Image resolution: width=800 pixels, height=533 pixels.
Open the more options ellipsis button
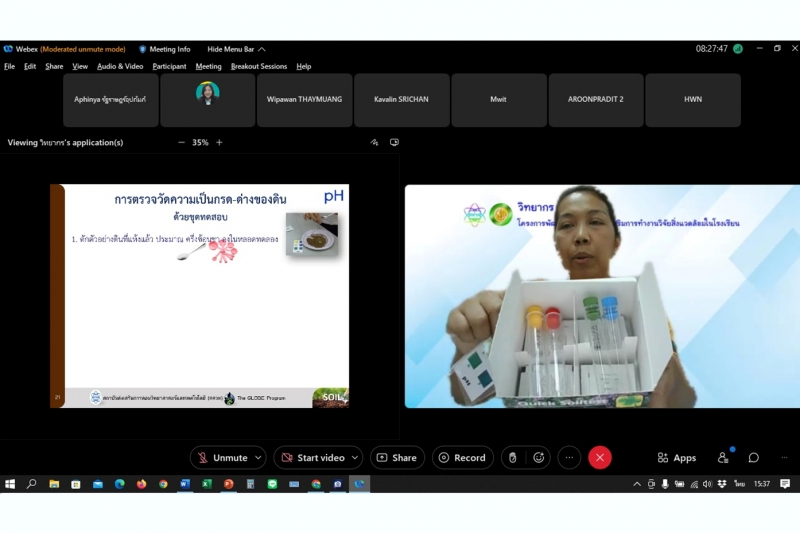click(569, 458)
